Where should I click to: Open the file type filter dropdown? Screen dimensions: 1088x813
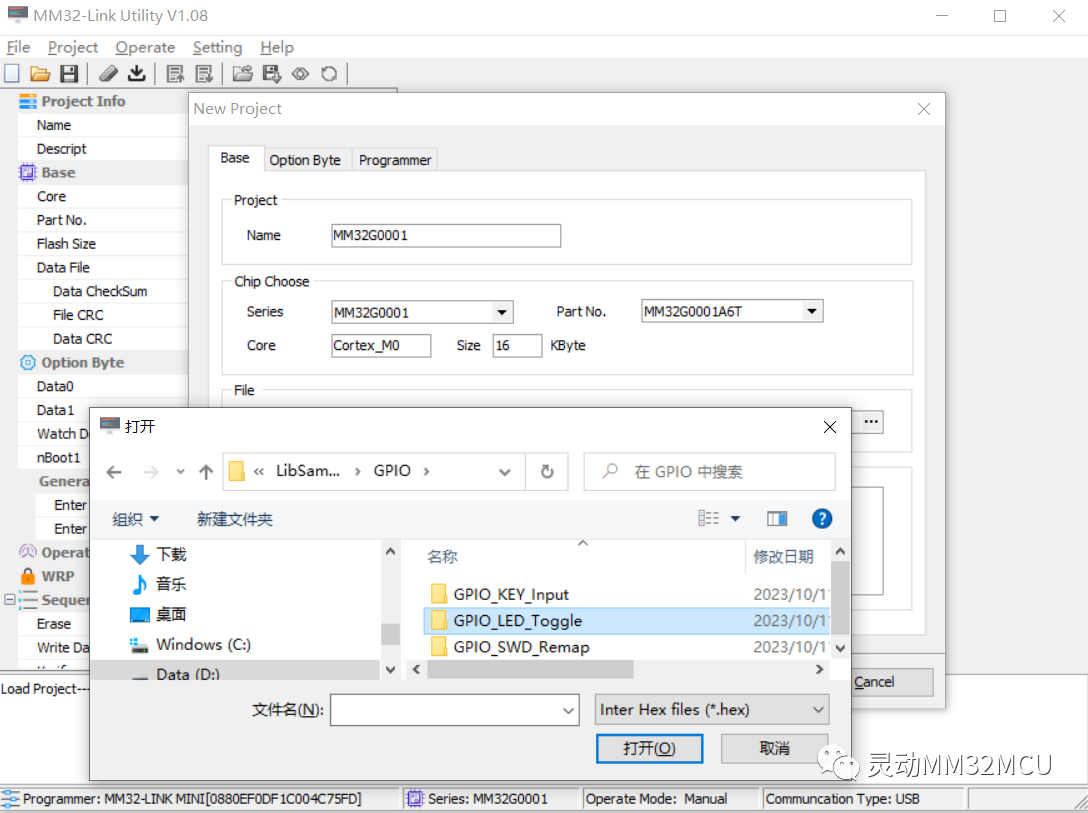click(x=712, y=710)
